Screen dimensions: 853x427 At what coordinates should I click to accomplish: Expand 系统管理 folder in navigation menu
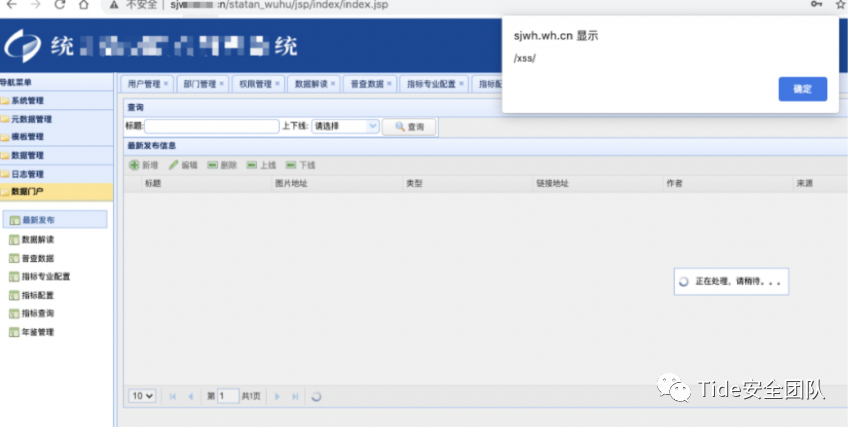[x=57, y=101]
